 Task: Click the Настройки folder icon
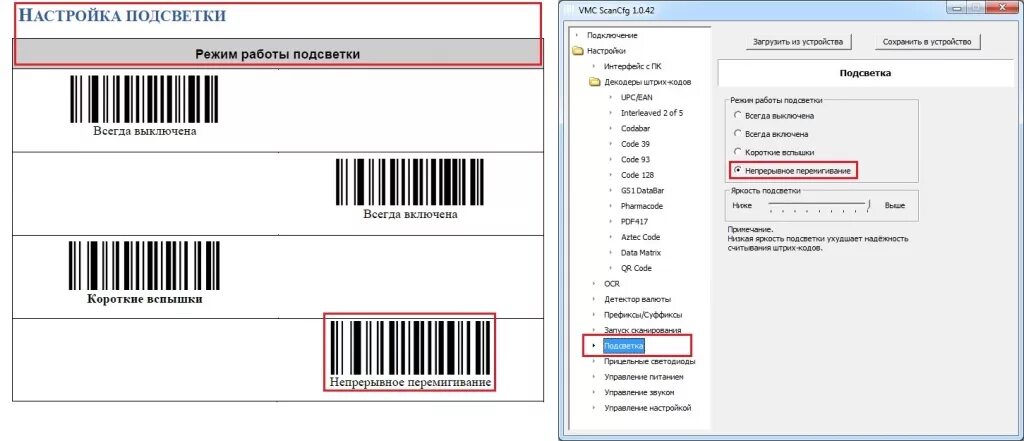click(578, 51)
